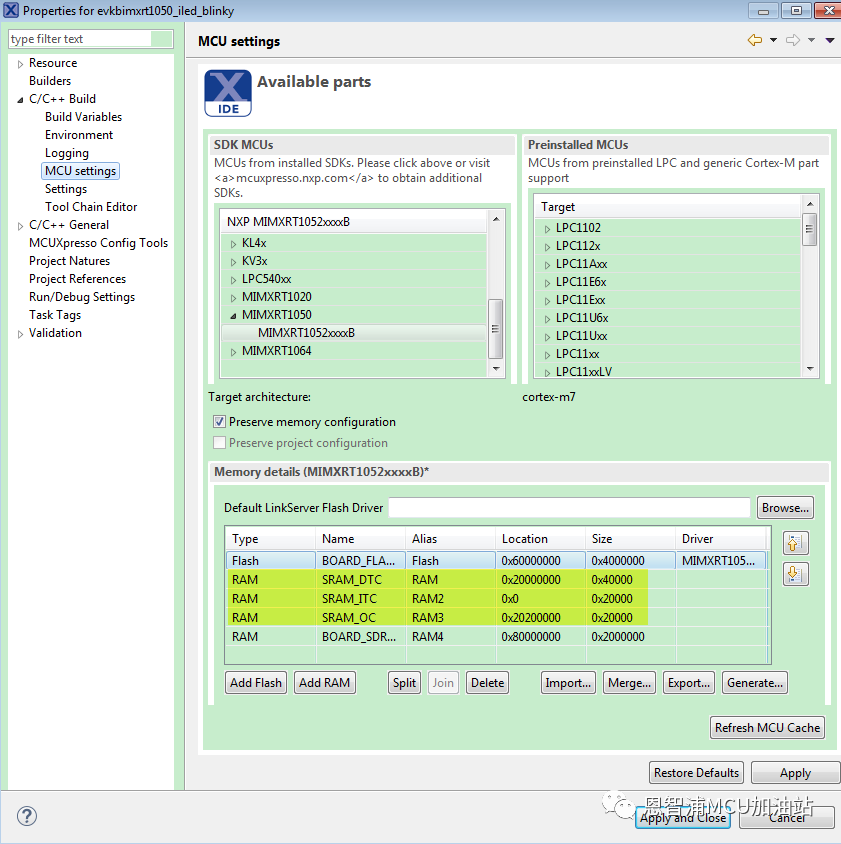Open MCUXpresso Config Tools page
This screenshot has height=844, width=841.
99,243
